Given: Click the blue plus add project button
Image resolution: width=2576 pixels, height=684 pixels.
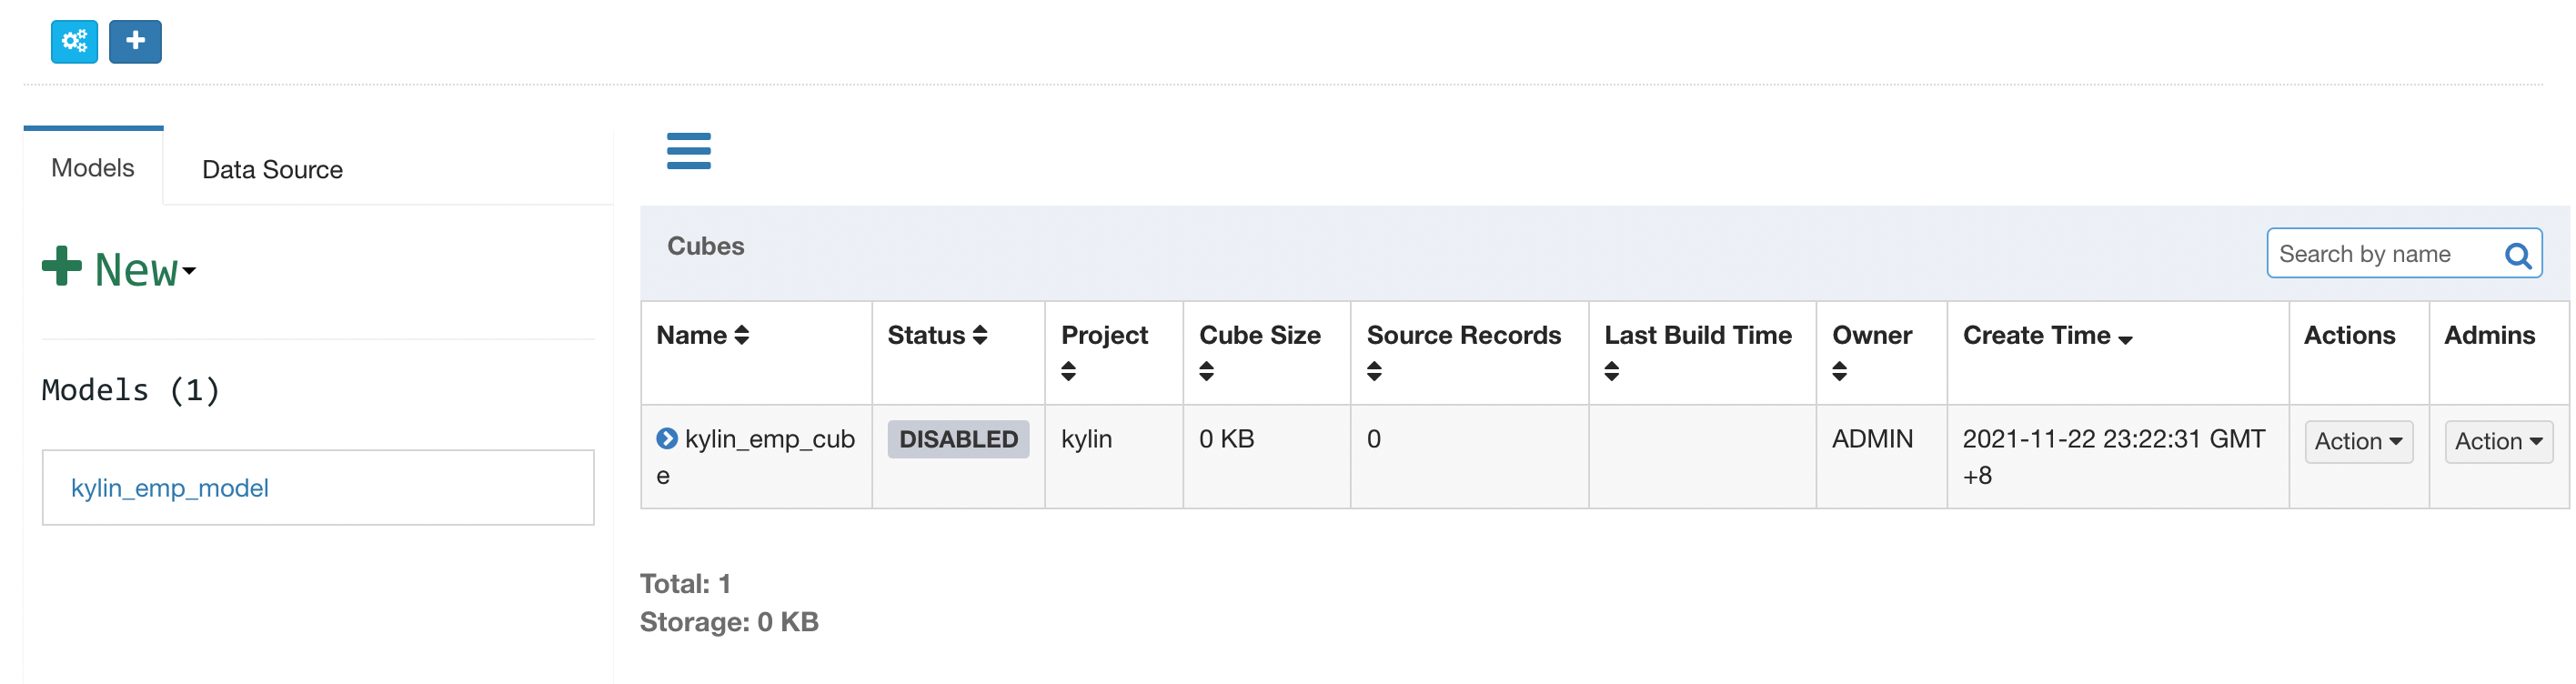Looking at the screenshot, I should point(135,41).
